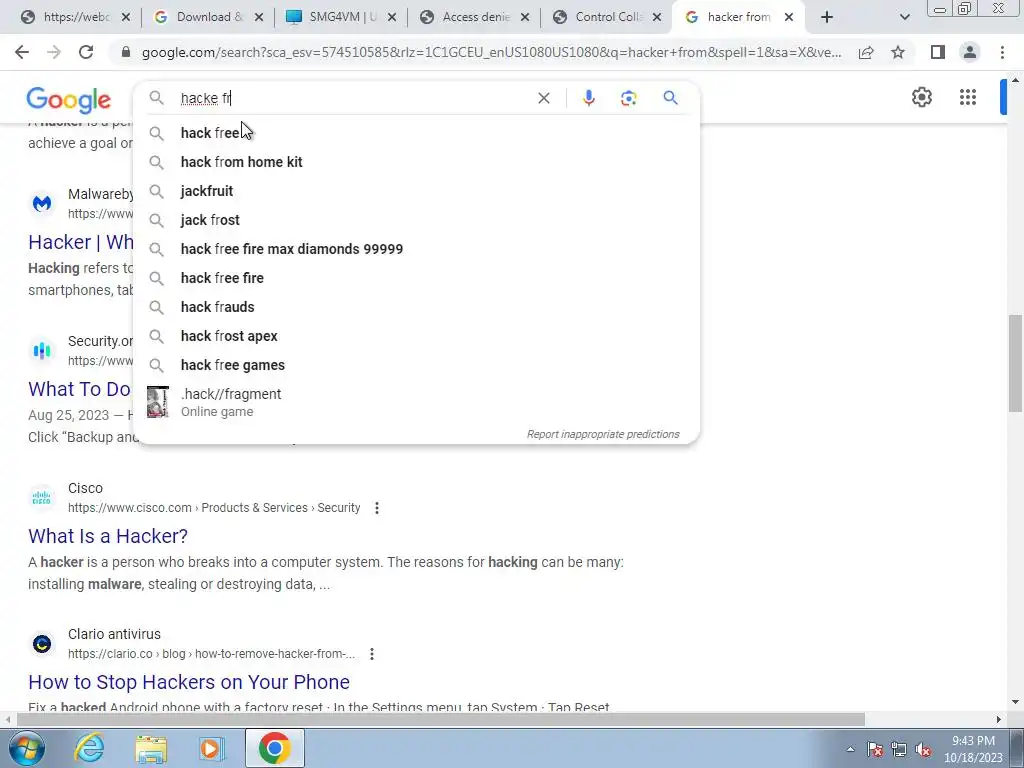The width and height of the screenshot is (1024, 768).
Task: Submit search with the blue magnifier
Action: click(670, 98)
